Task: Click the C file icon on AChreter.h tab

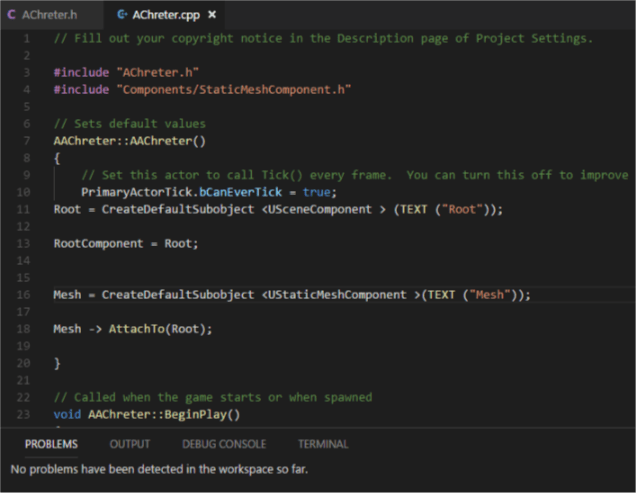Action: (x=12, y=15)
